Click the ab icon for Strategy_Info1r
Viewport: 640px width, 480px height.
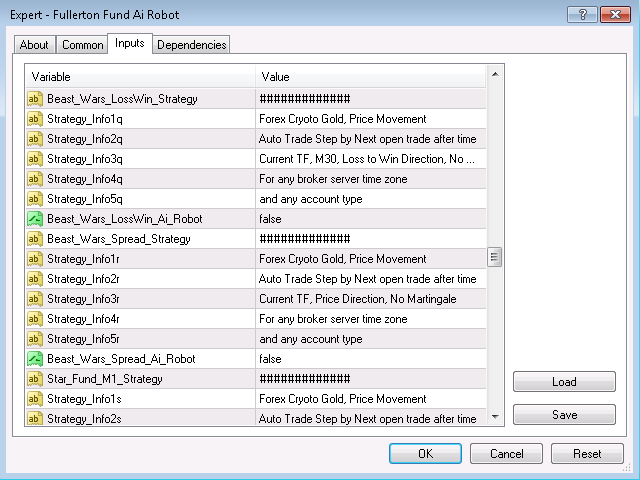pyautogui.click(x=35, y=259)
